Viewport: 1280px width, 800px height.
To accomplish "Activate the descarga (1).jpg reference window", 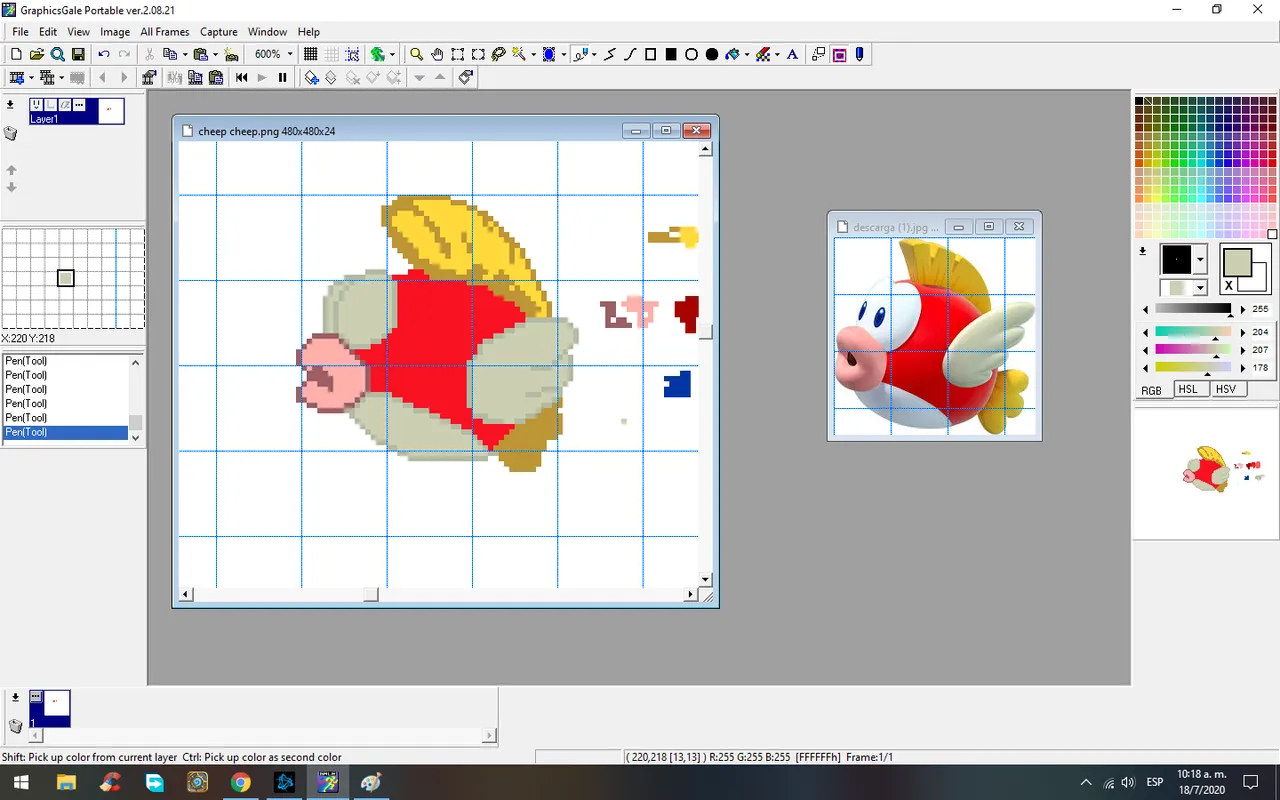I will click(x=895, y=227).
